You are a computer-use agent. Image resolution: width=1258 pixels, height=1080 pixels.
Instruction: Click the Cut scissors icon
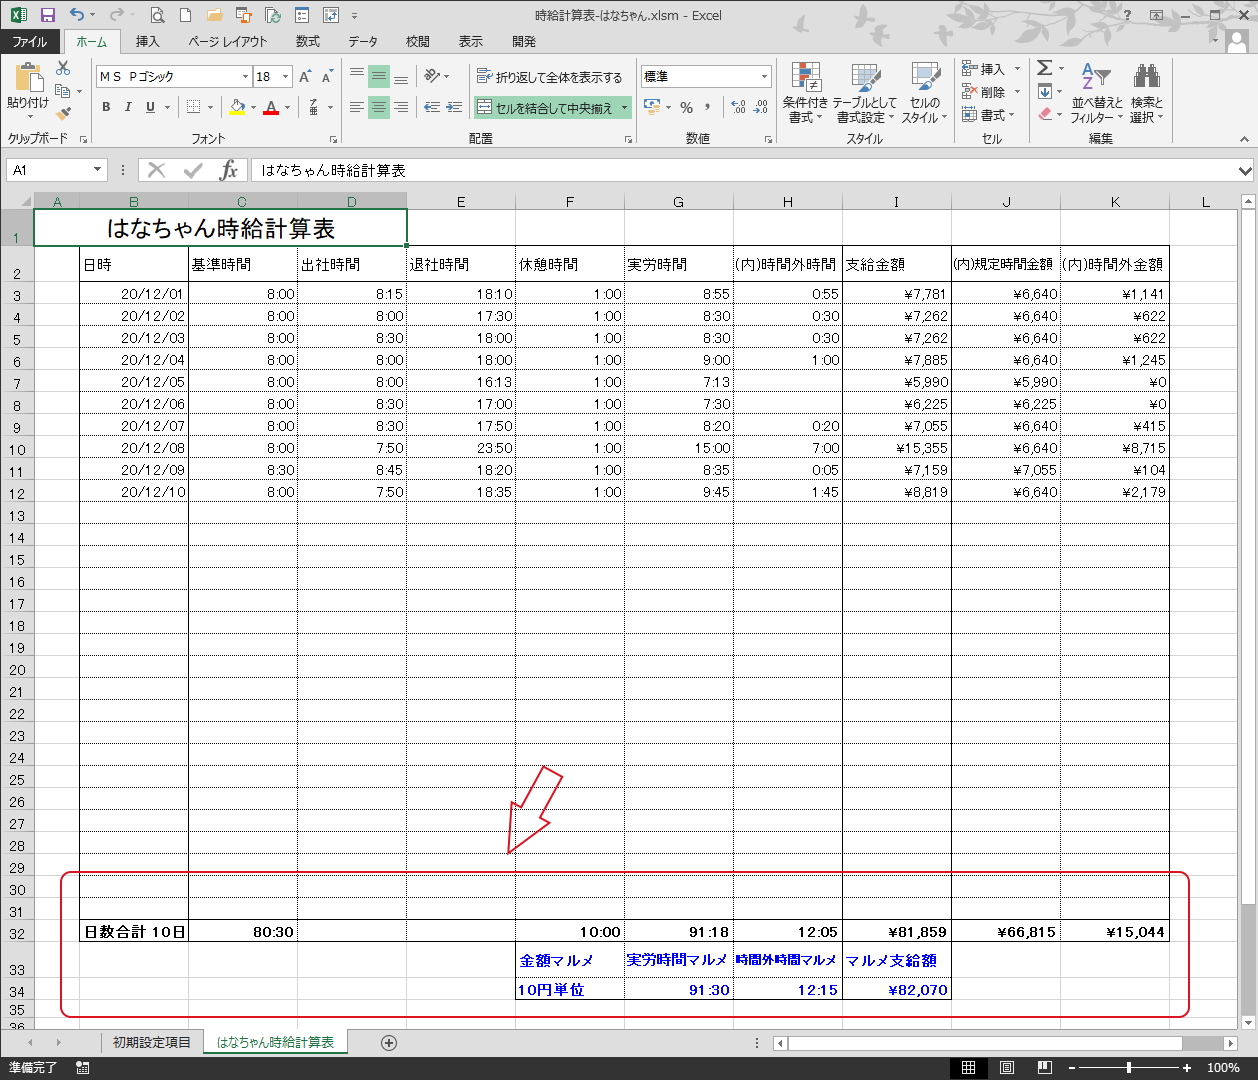pos(63,68)
